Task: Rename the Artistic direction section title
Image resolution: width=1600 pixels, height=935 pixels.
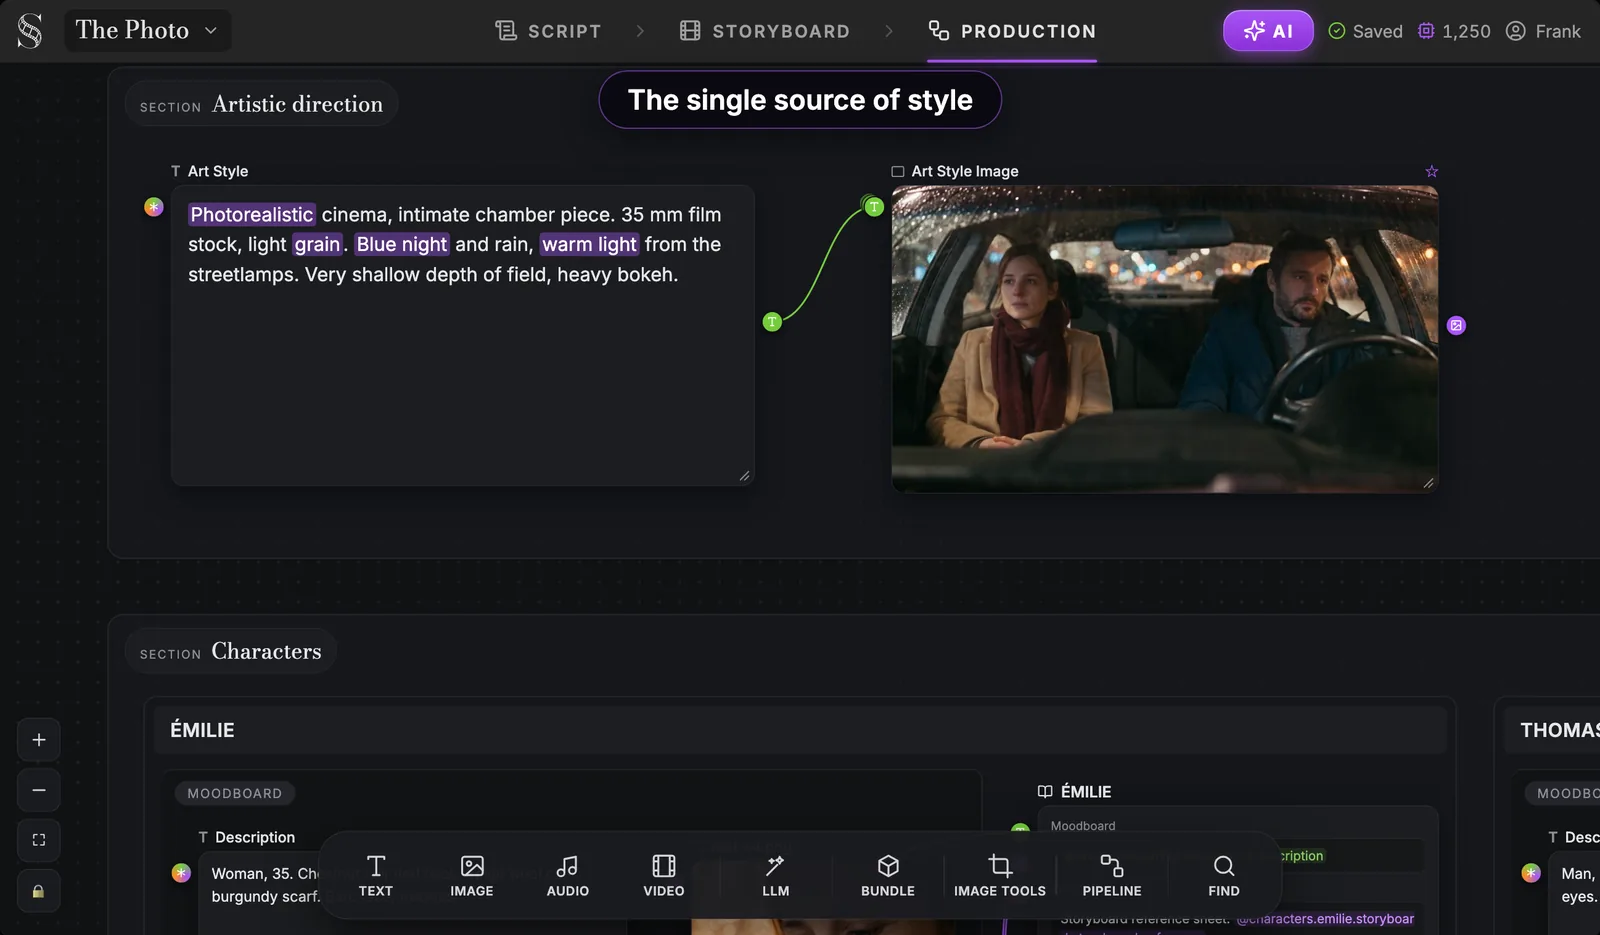Action: coord(297,104)
